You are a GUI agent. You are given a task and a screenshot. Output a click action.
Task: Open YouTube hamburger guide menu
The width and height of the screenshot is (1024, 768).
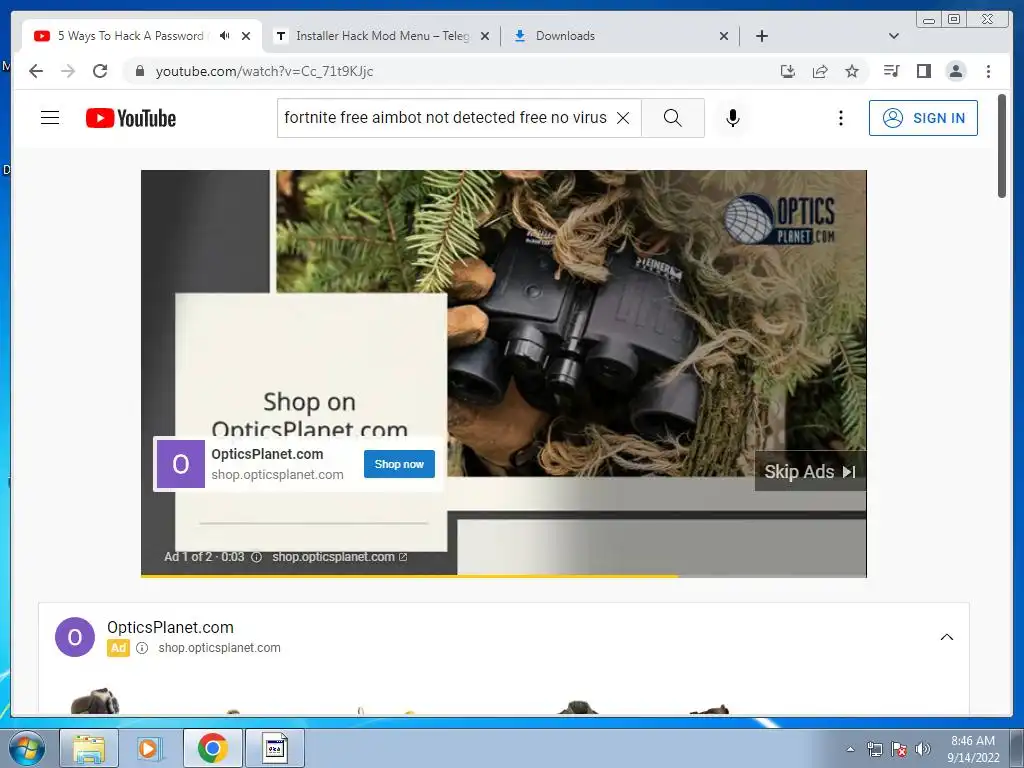(x=50, y=118)
